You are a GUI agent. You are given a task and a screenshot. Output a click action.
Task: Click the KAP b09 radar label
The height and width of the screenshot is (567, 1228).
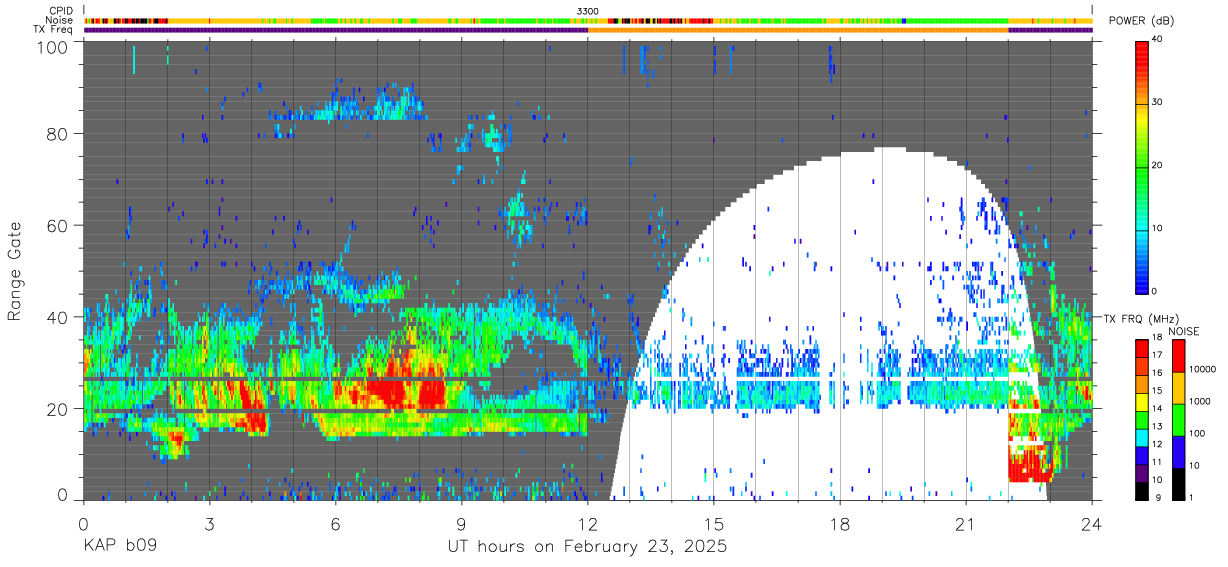(119, 547)
